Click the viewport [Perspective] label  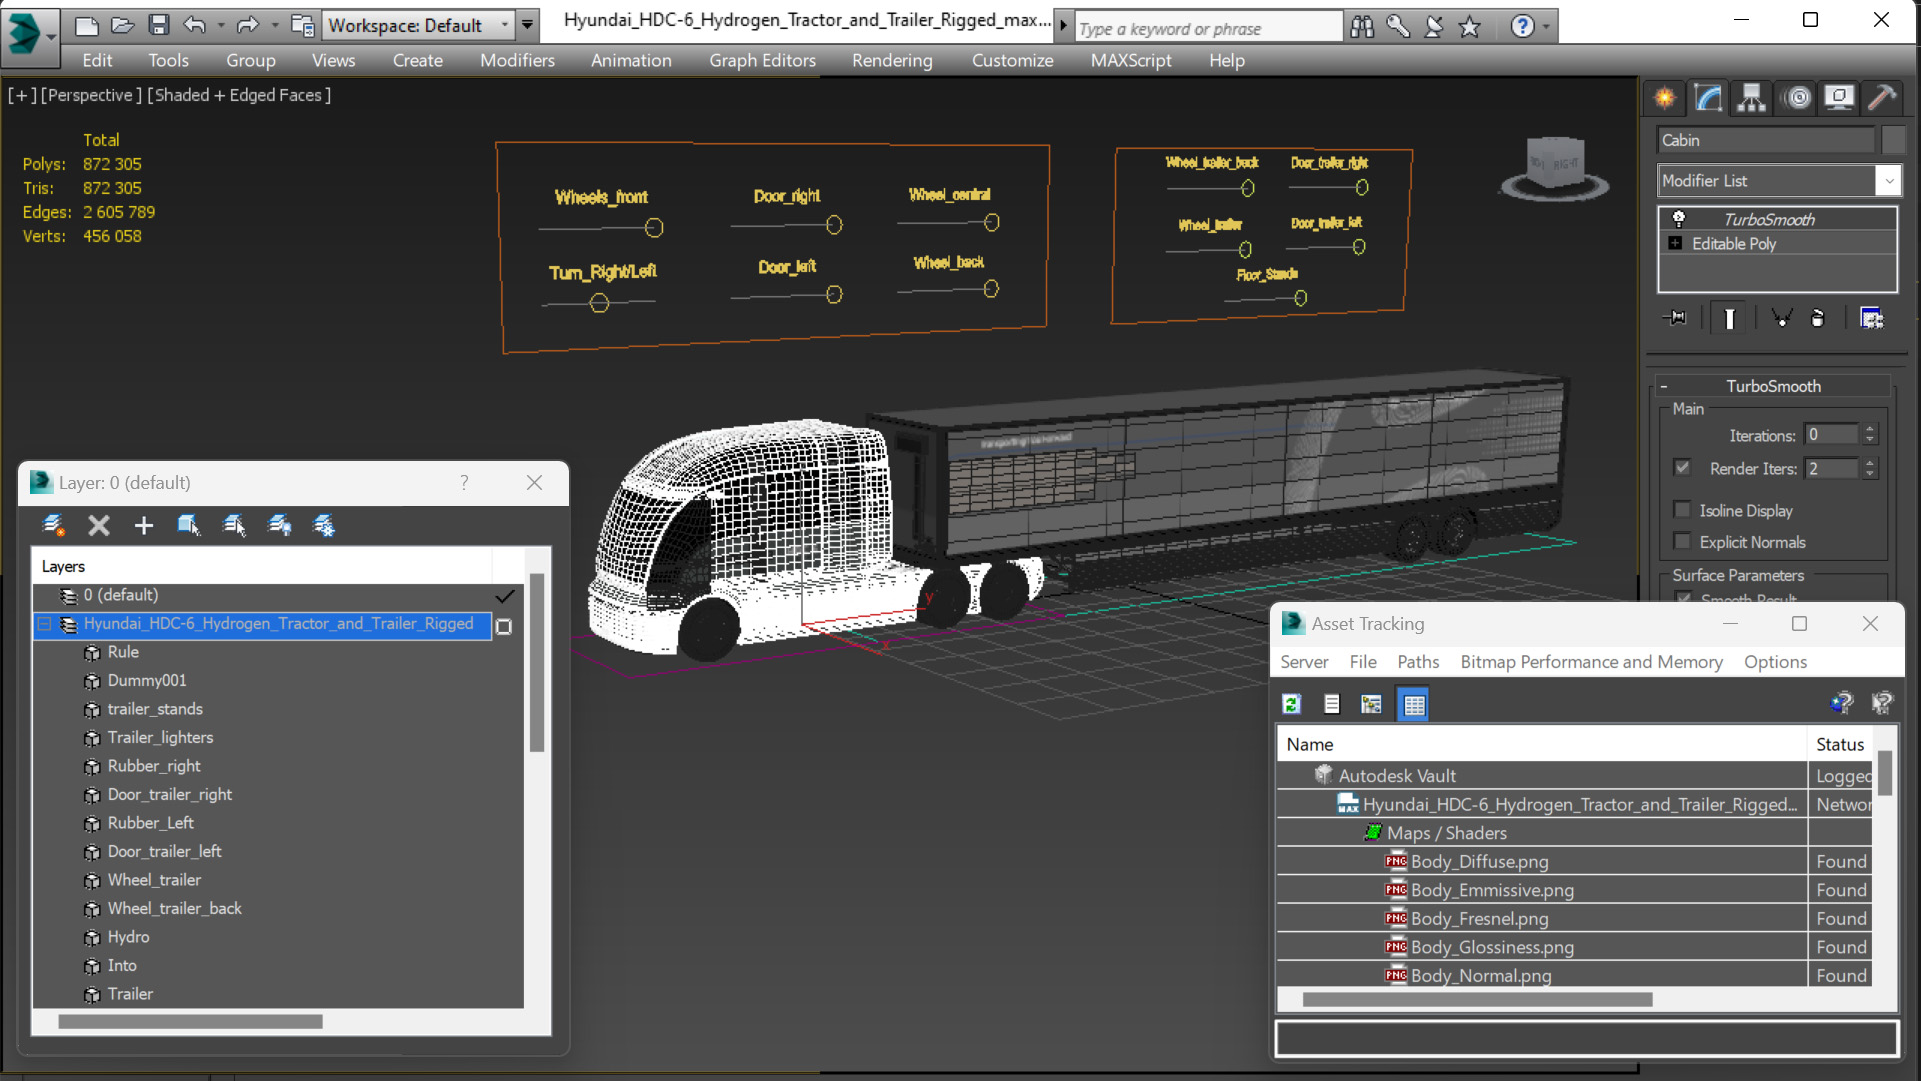90,95
